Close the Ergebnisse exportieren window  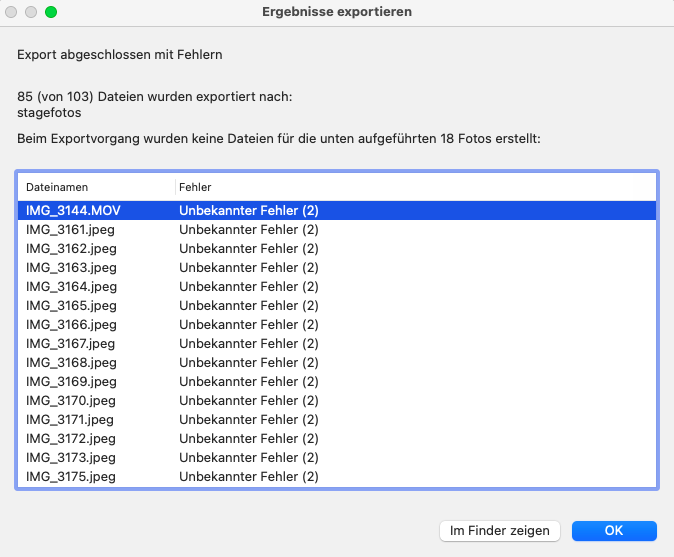point(12,12)
